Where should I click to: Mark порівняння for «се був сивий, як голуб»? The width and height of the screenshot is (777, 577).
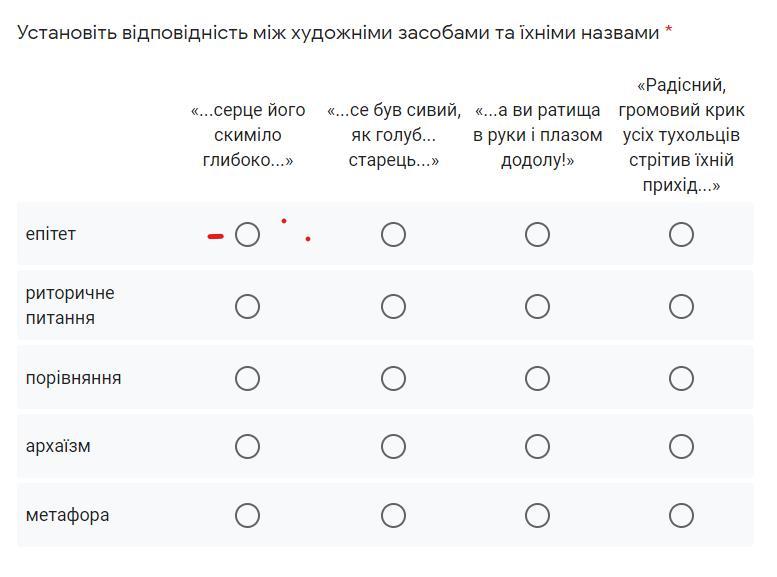tap(393, 379)
